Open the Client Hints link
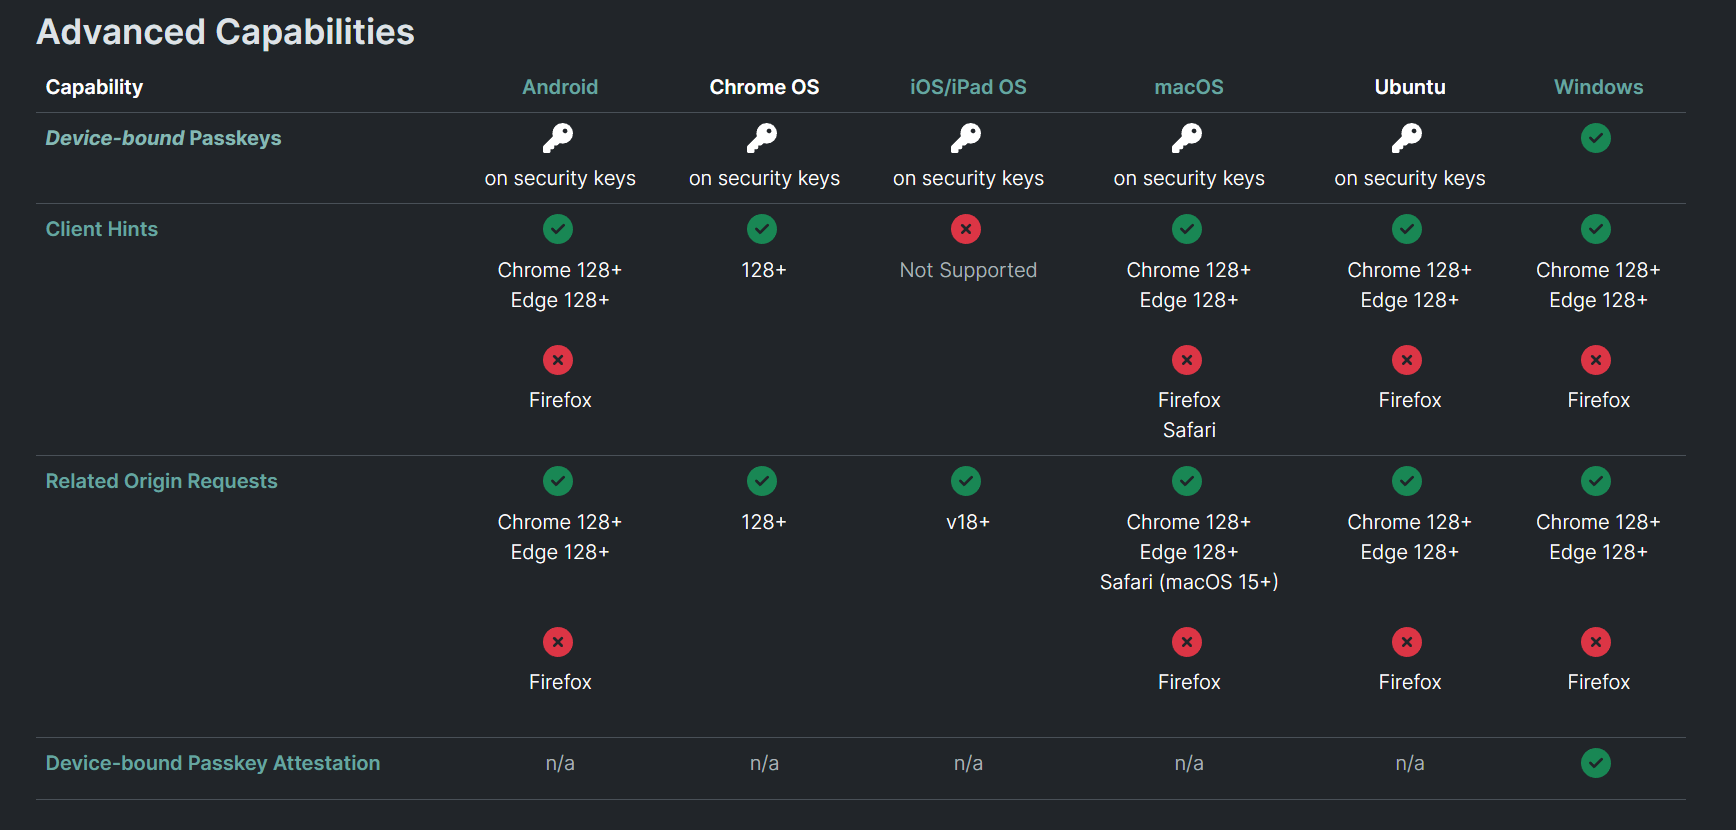 pos(102,229)
